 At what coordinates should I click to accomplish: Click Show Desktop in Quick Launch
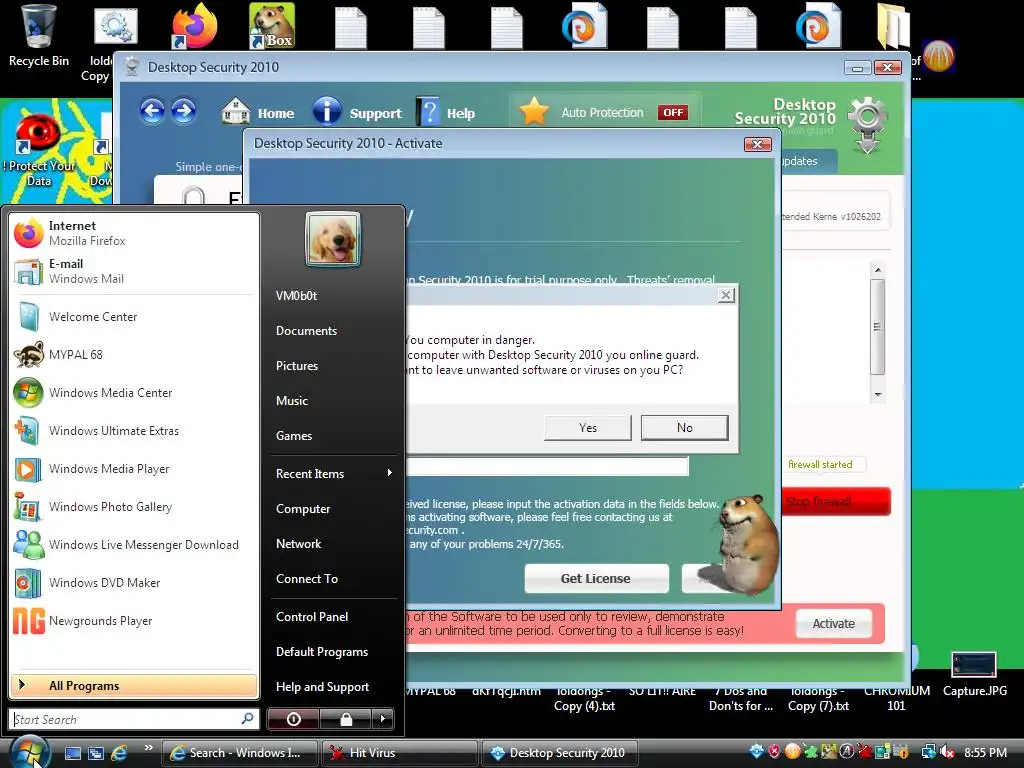[x=73, y=753]
